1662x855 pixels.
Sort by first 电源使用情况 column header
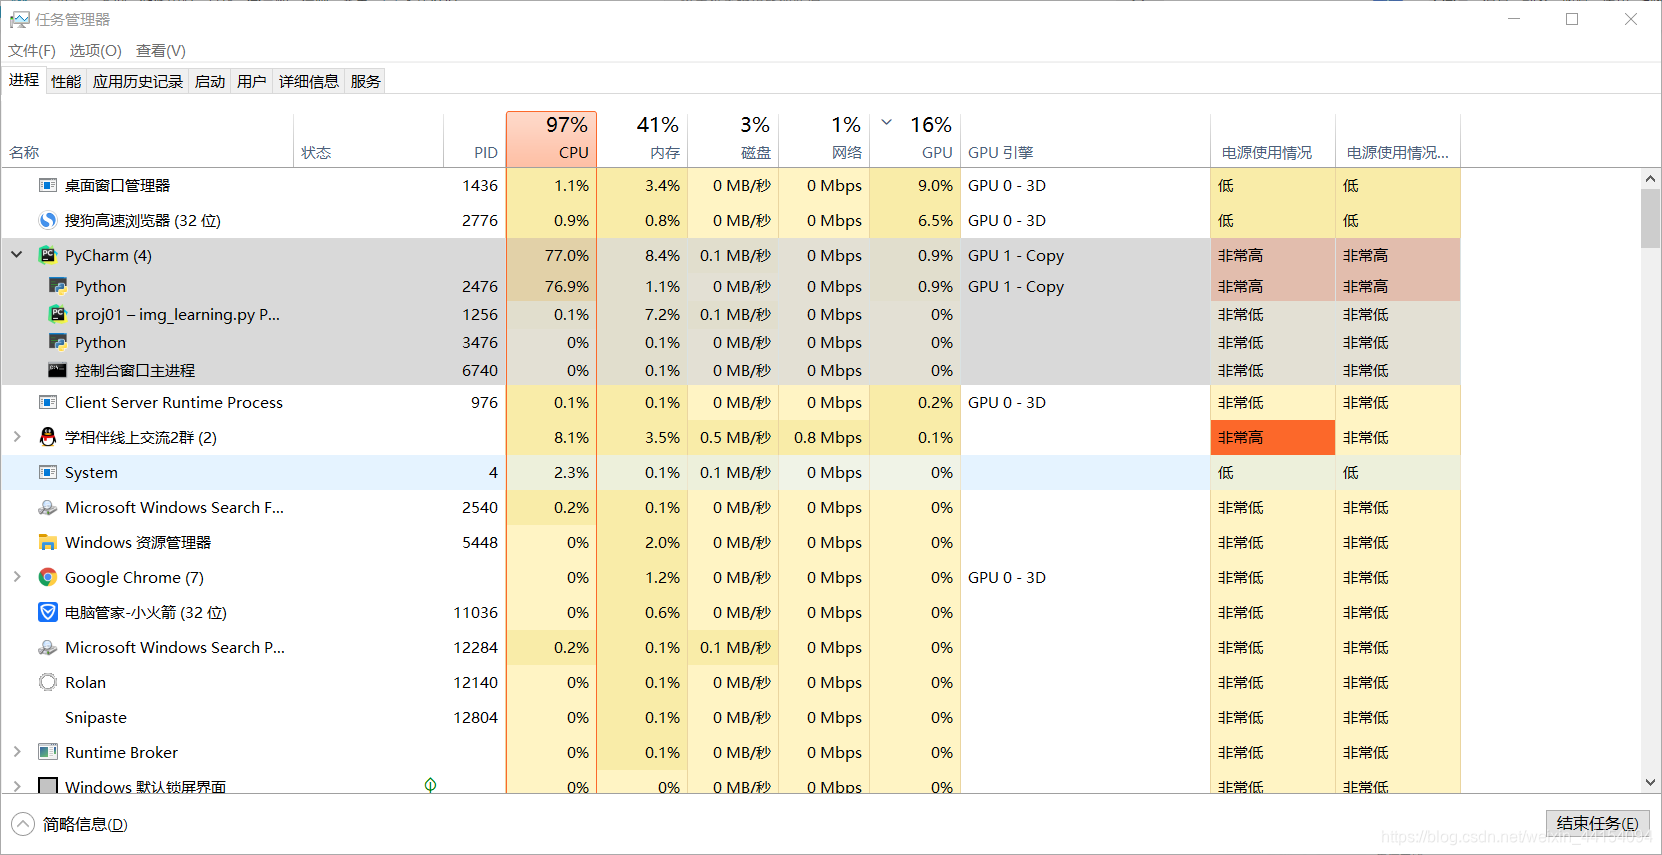1273,139
